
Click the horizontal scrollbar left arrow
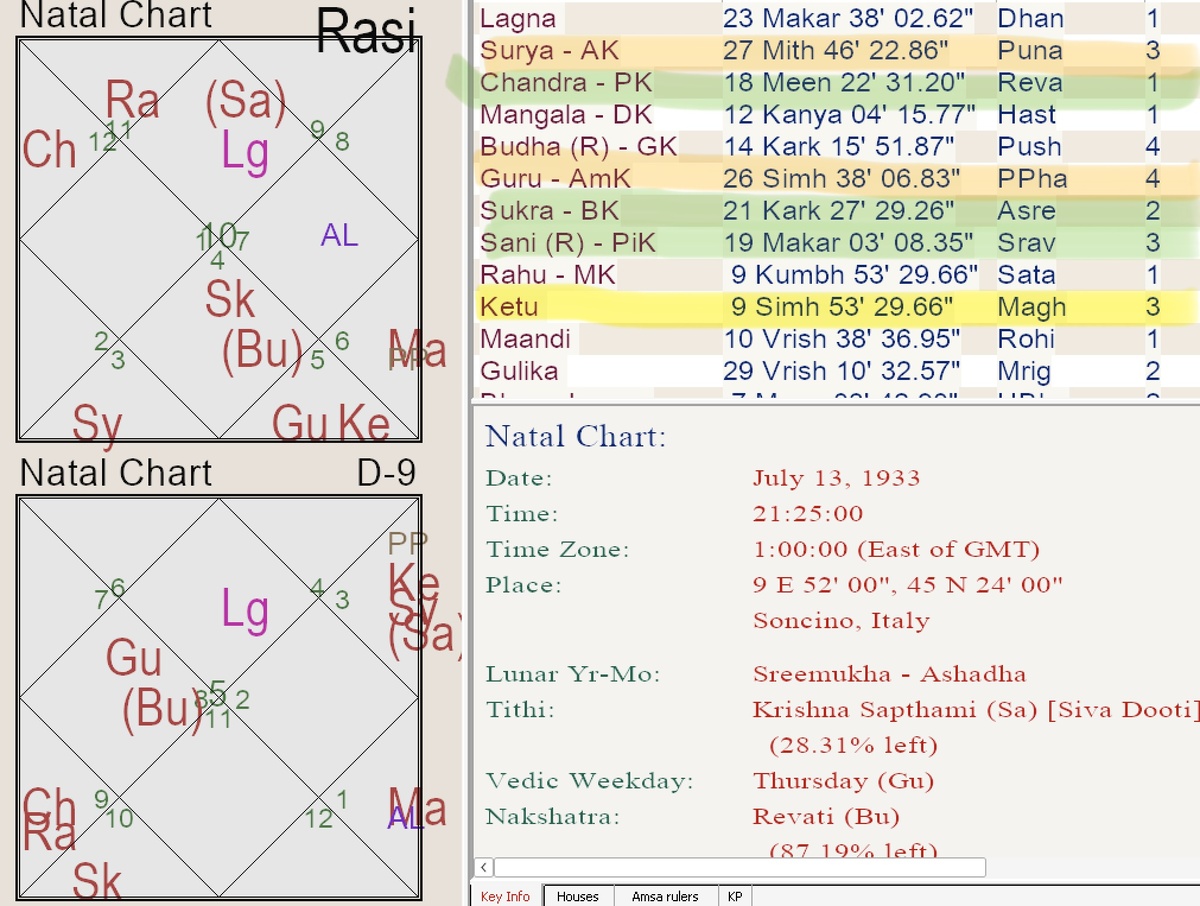coord(484,867)
